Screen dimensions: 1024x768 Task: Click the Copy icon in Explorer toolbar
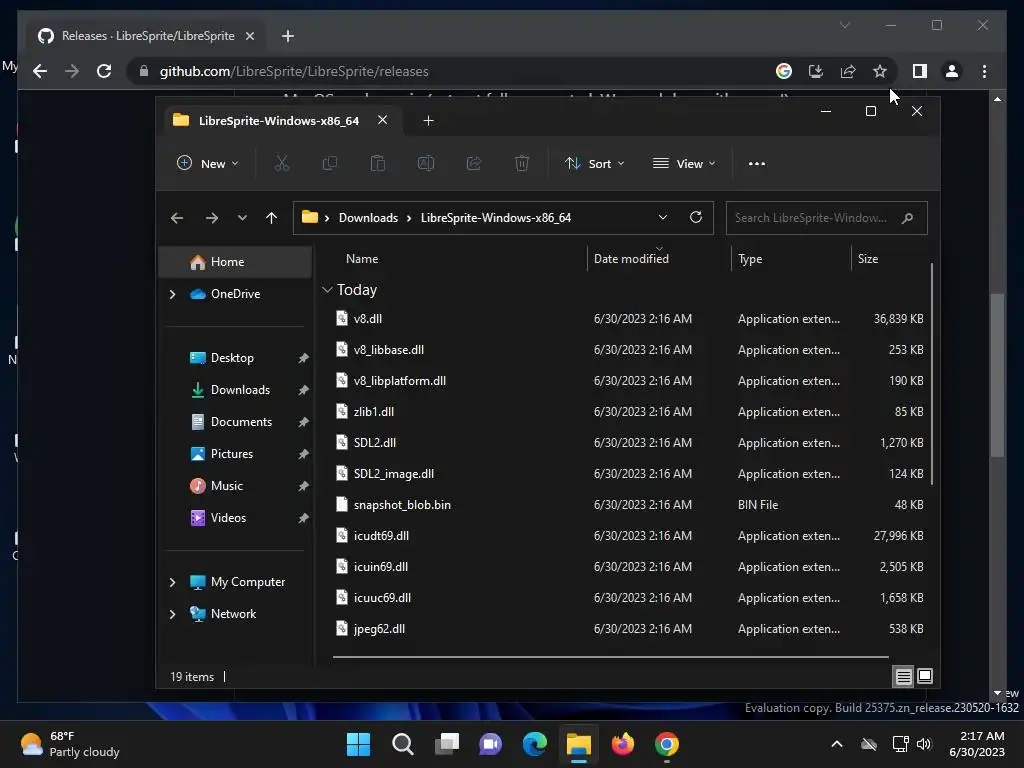point(330,163)
